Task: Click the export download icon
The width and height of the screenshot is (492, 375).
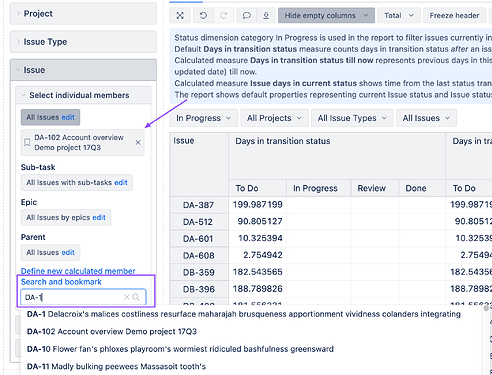Action: tap(266, 16)
